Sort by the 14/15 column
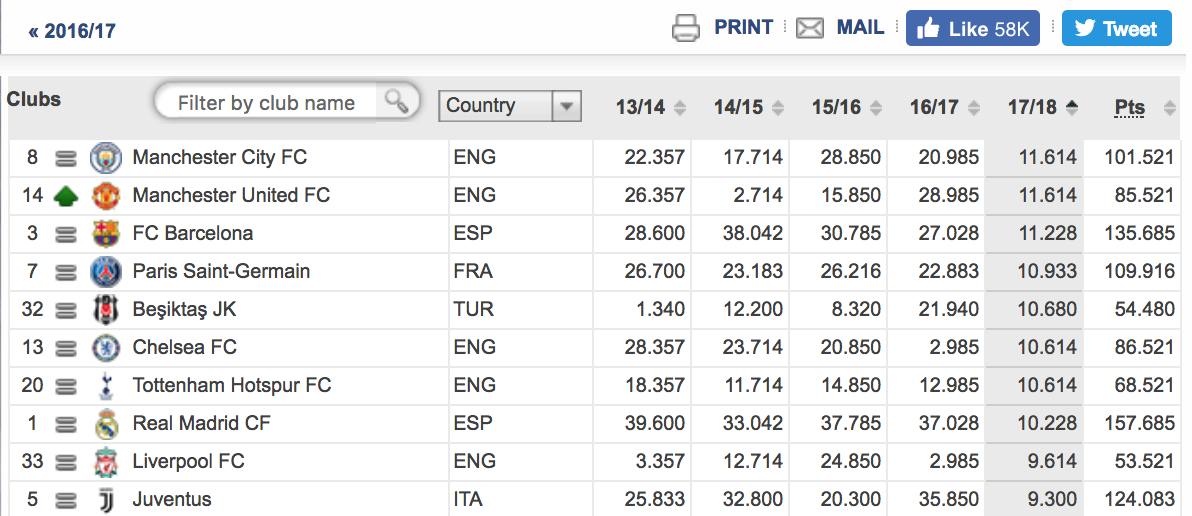Viewport: 1192px width, 516px height. [749, 107]
